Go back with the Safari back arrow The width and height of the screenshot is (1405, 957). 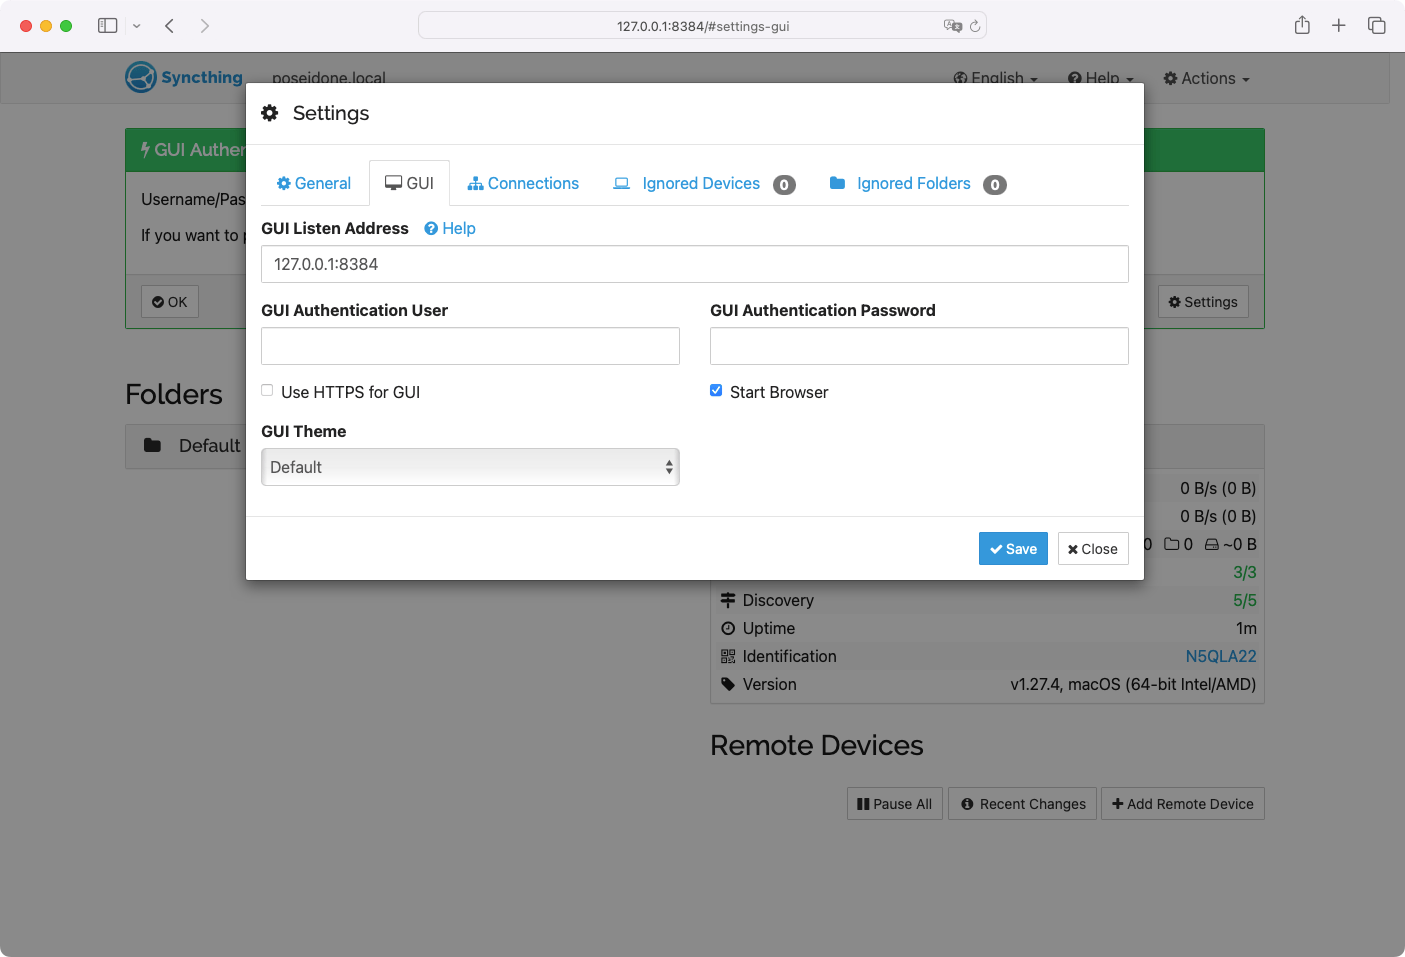[170, 26]
